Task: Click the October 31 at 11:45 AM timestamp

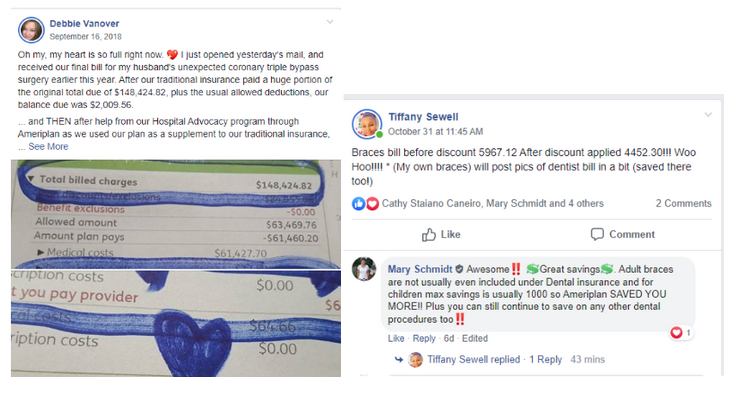Action: 435,131
